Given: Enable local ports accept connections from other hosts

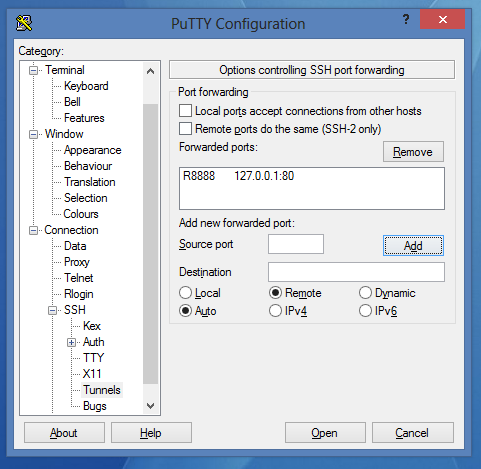Looking at the screenshot, I should 185,111.
